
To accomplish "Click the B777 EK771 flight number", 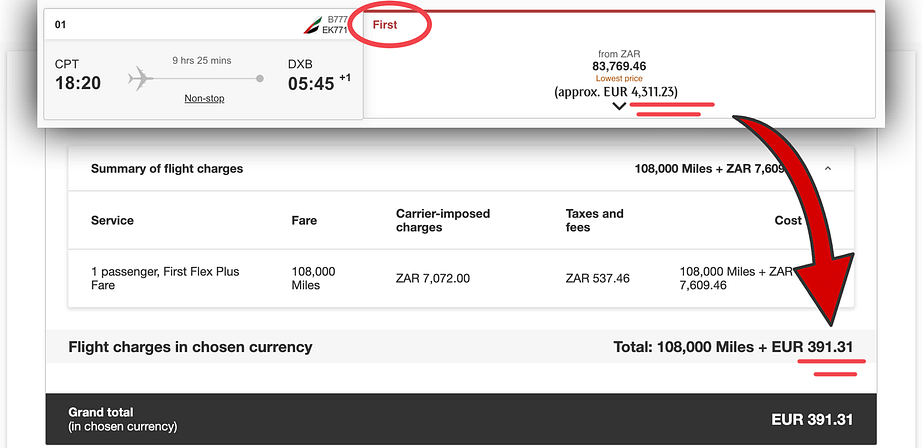I will click(x=337, y=24).
